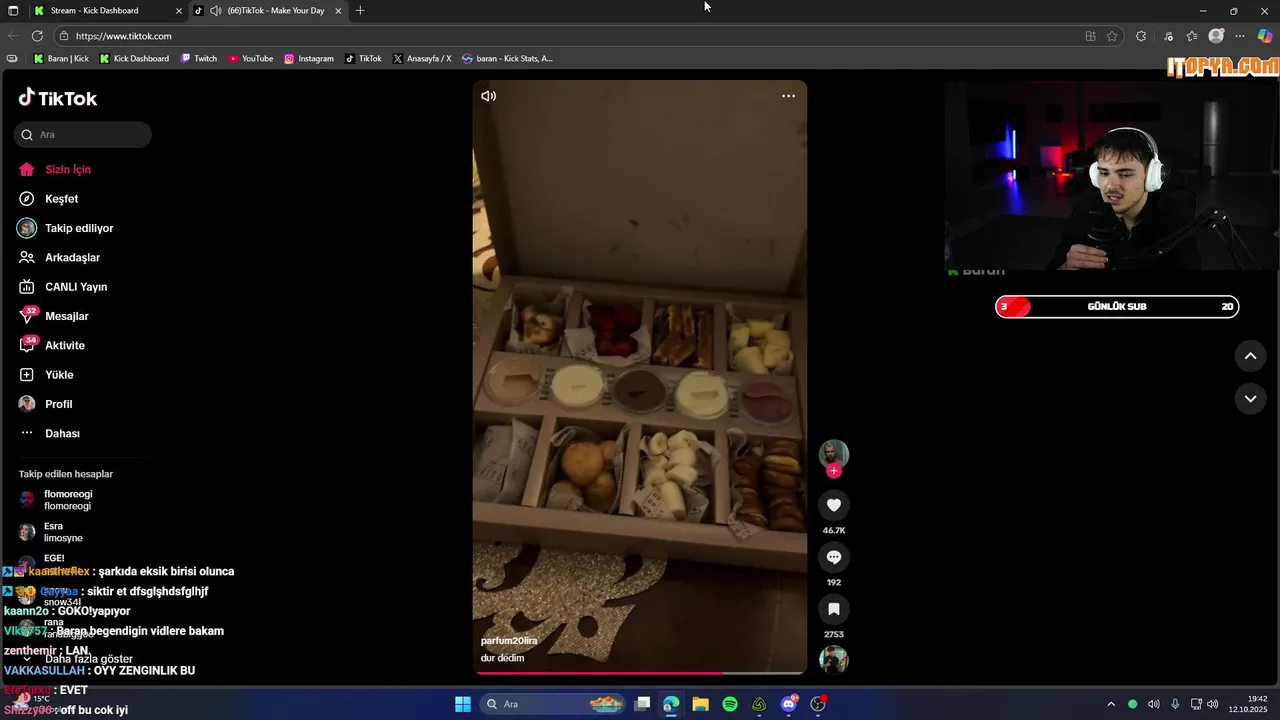
Task: Open Aktivite notifications
Action: tap(52, 345)
